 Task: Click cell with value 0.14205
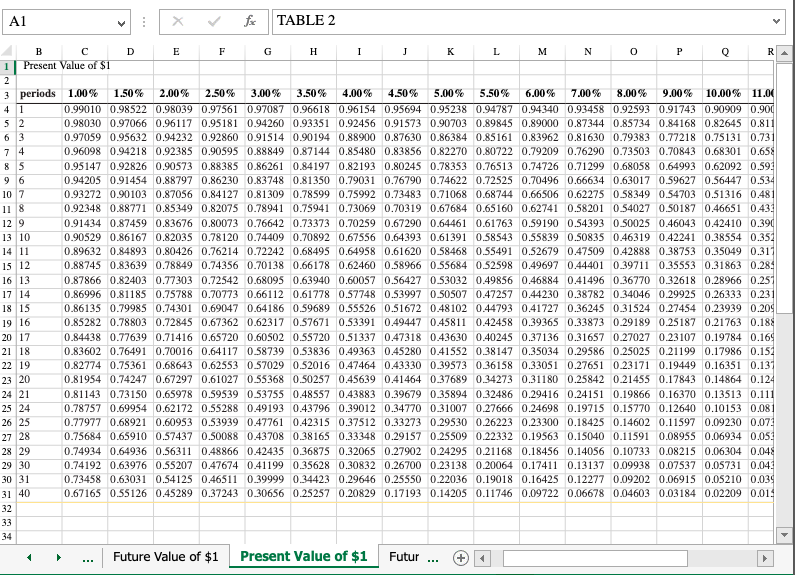pyautogui.click(x=451, y=494)
